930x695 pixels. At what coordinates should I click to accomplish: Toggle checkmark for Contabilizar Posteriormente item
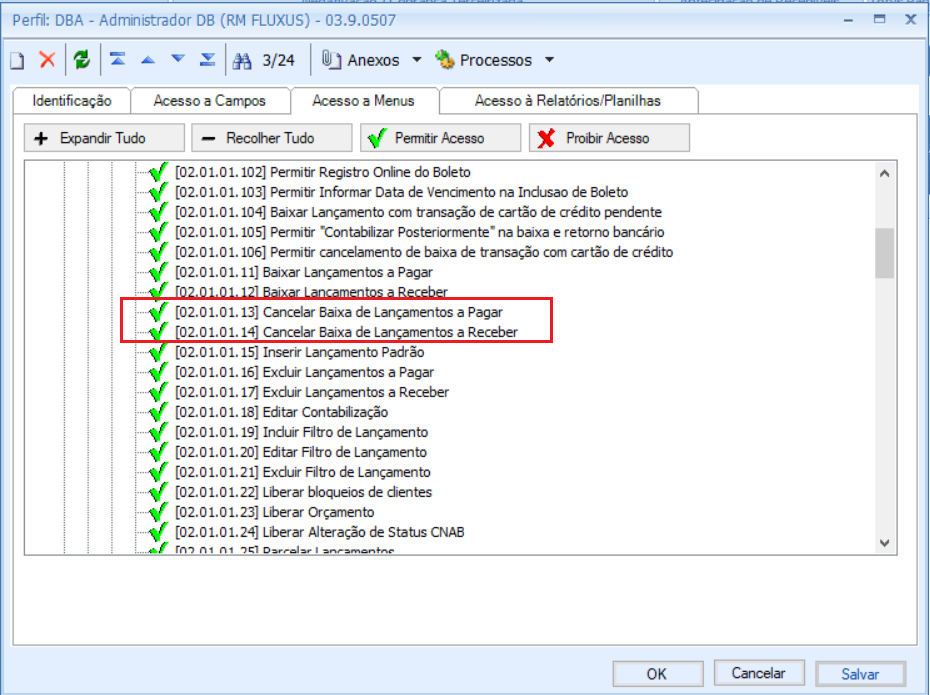click(x=158, y=232)
